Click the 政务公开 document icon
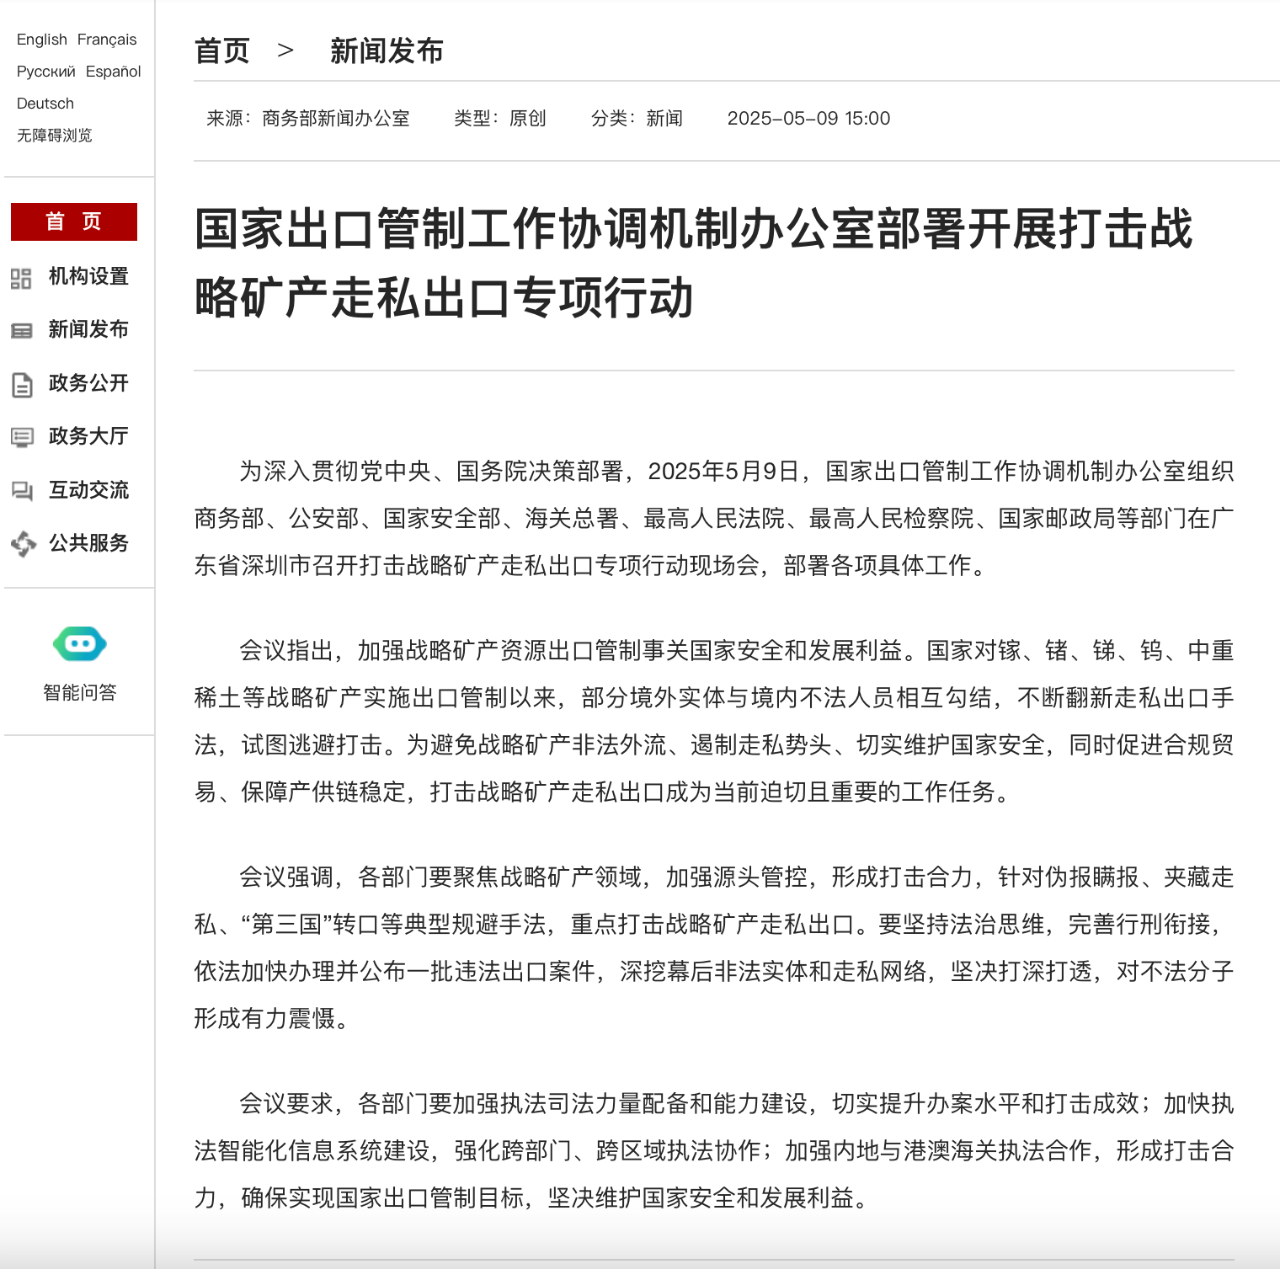 [x=21, y=385]
